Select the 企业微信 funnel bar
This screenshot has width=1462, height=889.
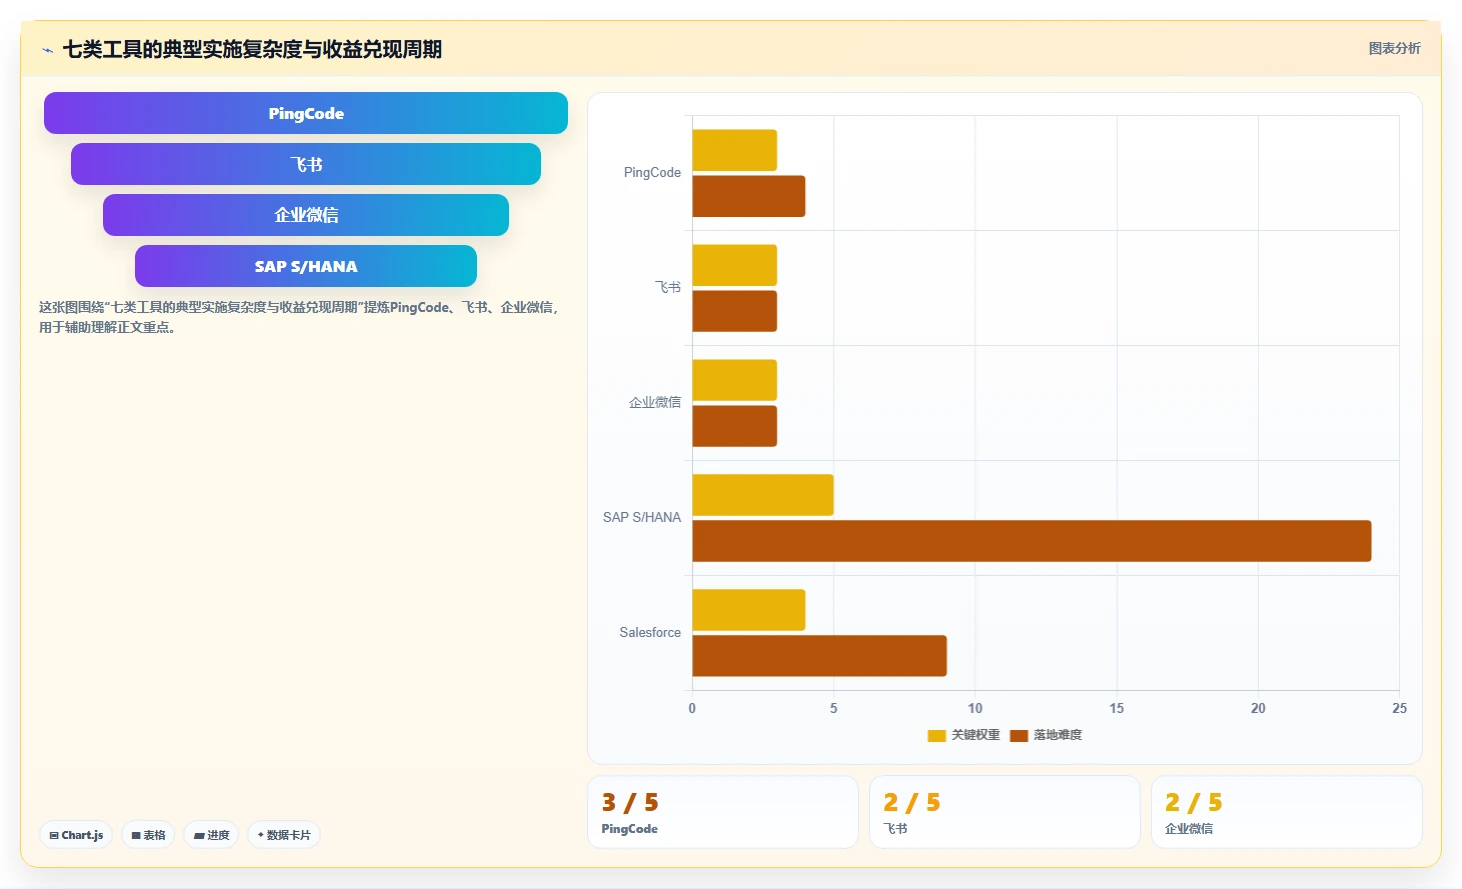click(x=306, y=215)
